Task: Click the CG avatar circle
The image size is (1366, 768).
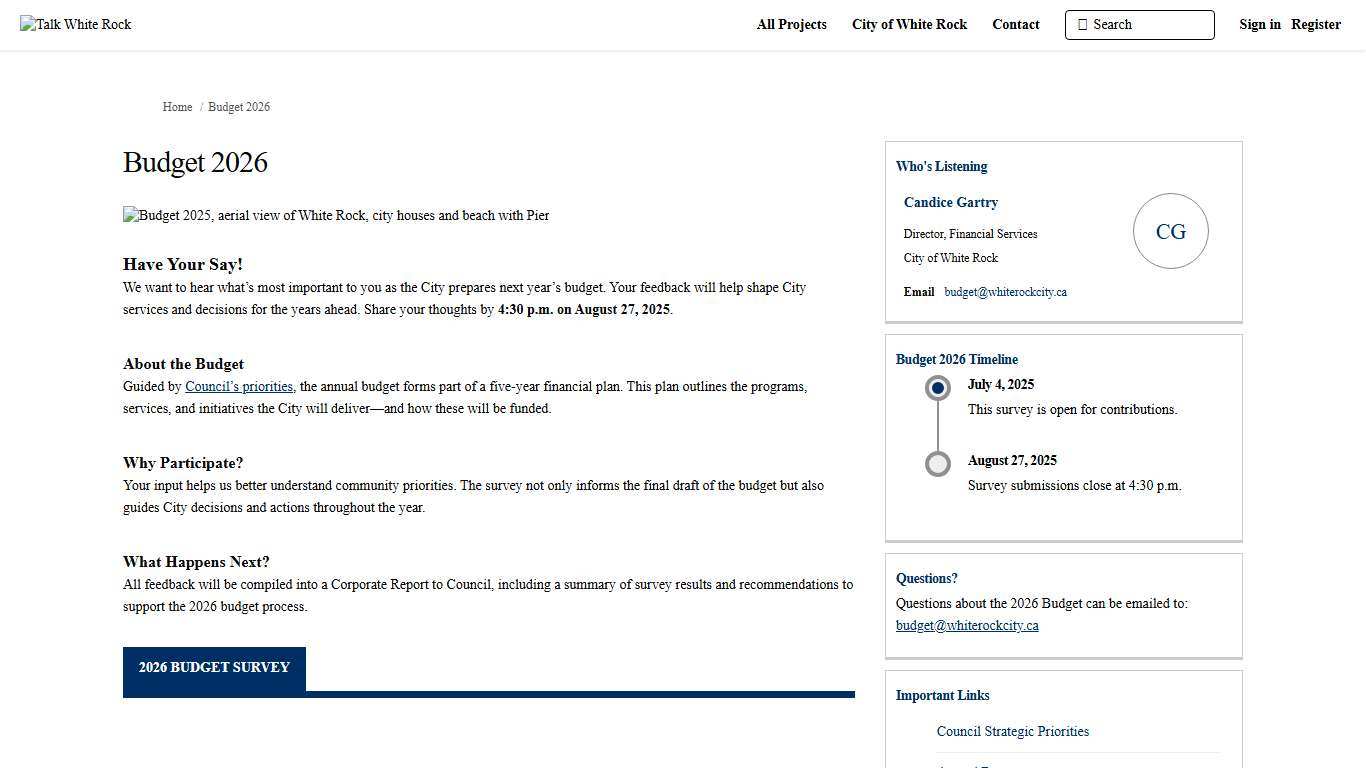Action: 1170,232
